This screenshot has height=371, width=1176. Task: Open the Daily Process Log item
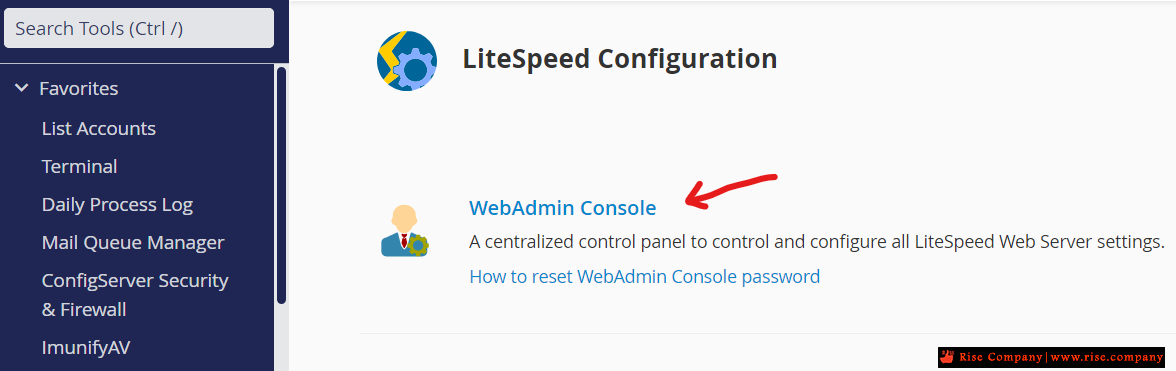tap(118, 205)
